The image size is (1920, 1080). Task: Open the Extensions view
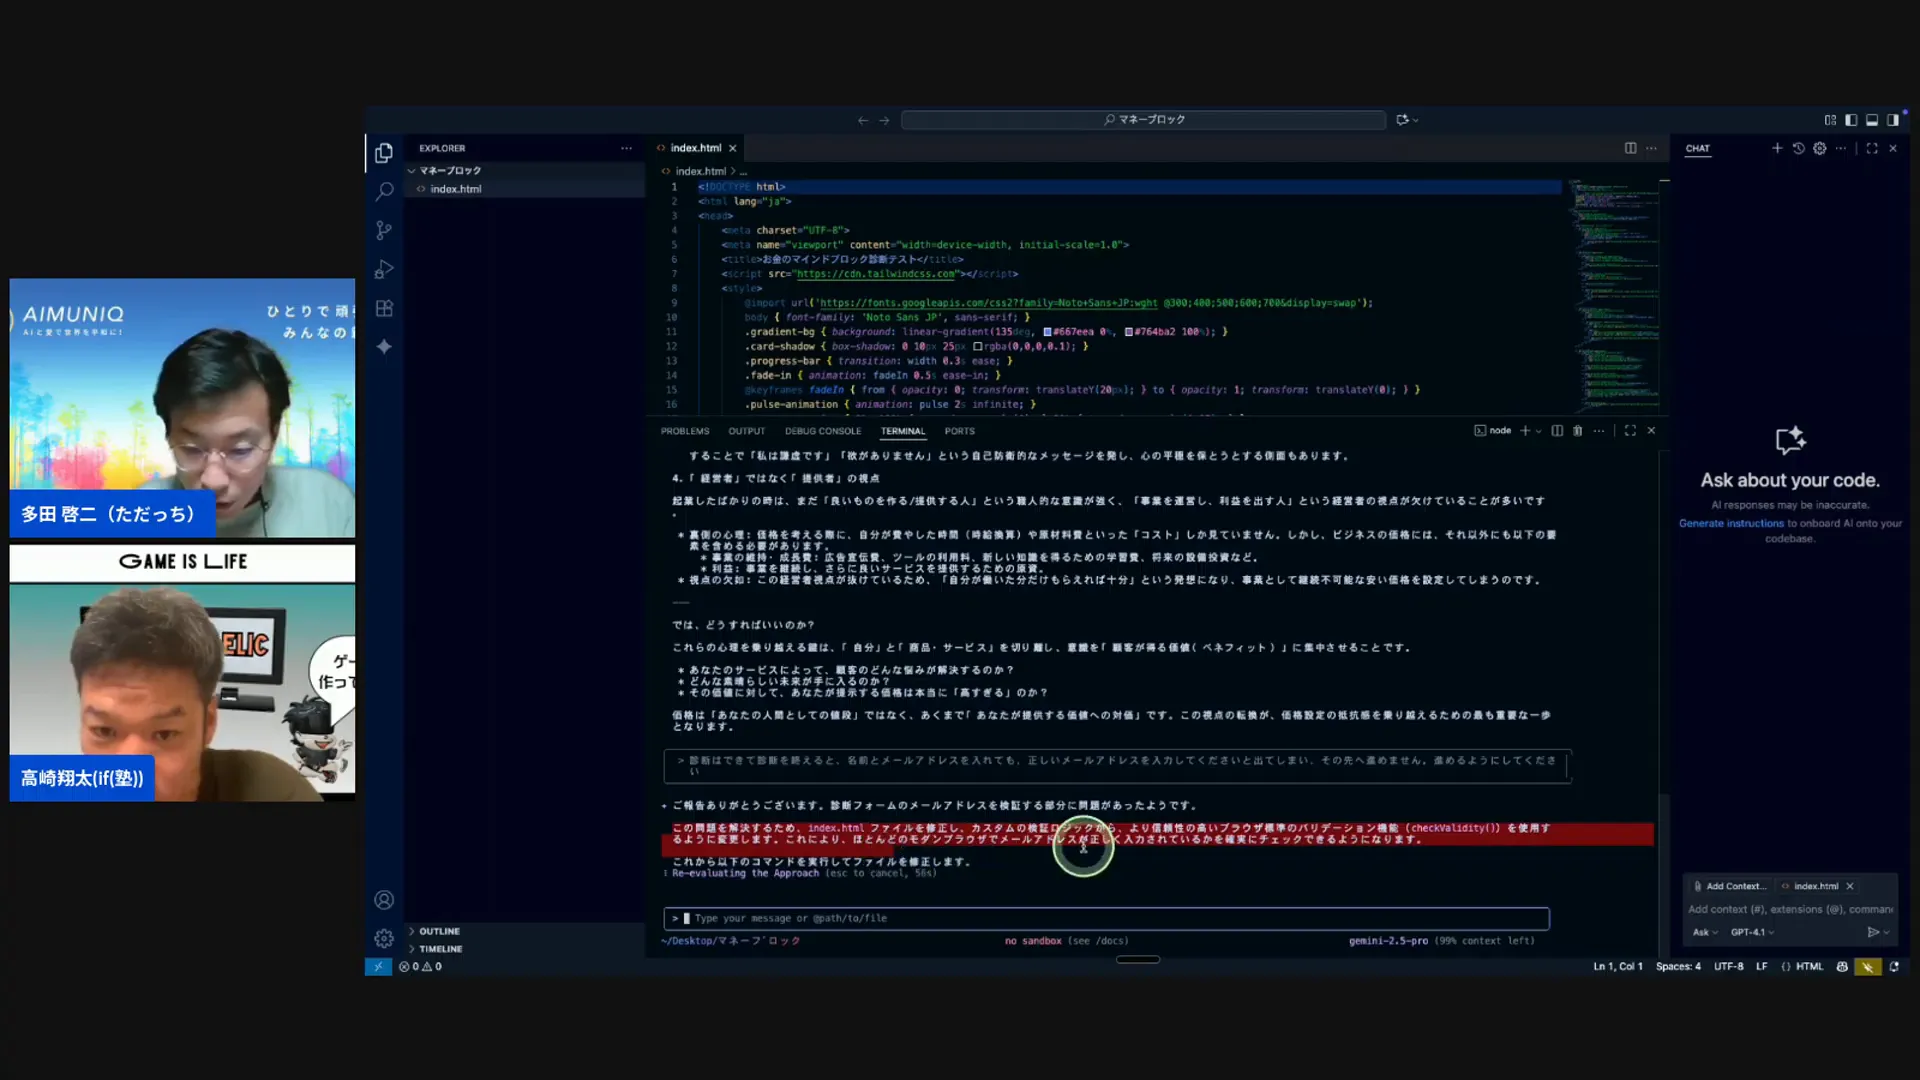point(384,308)
